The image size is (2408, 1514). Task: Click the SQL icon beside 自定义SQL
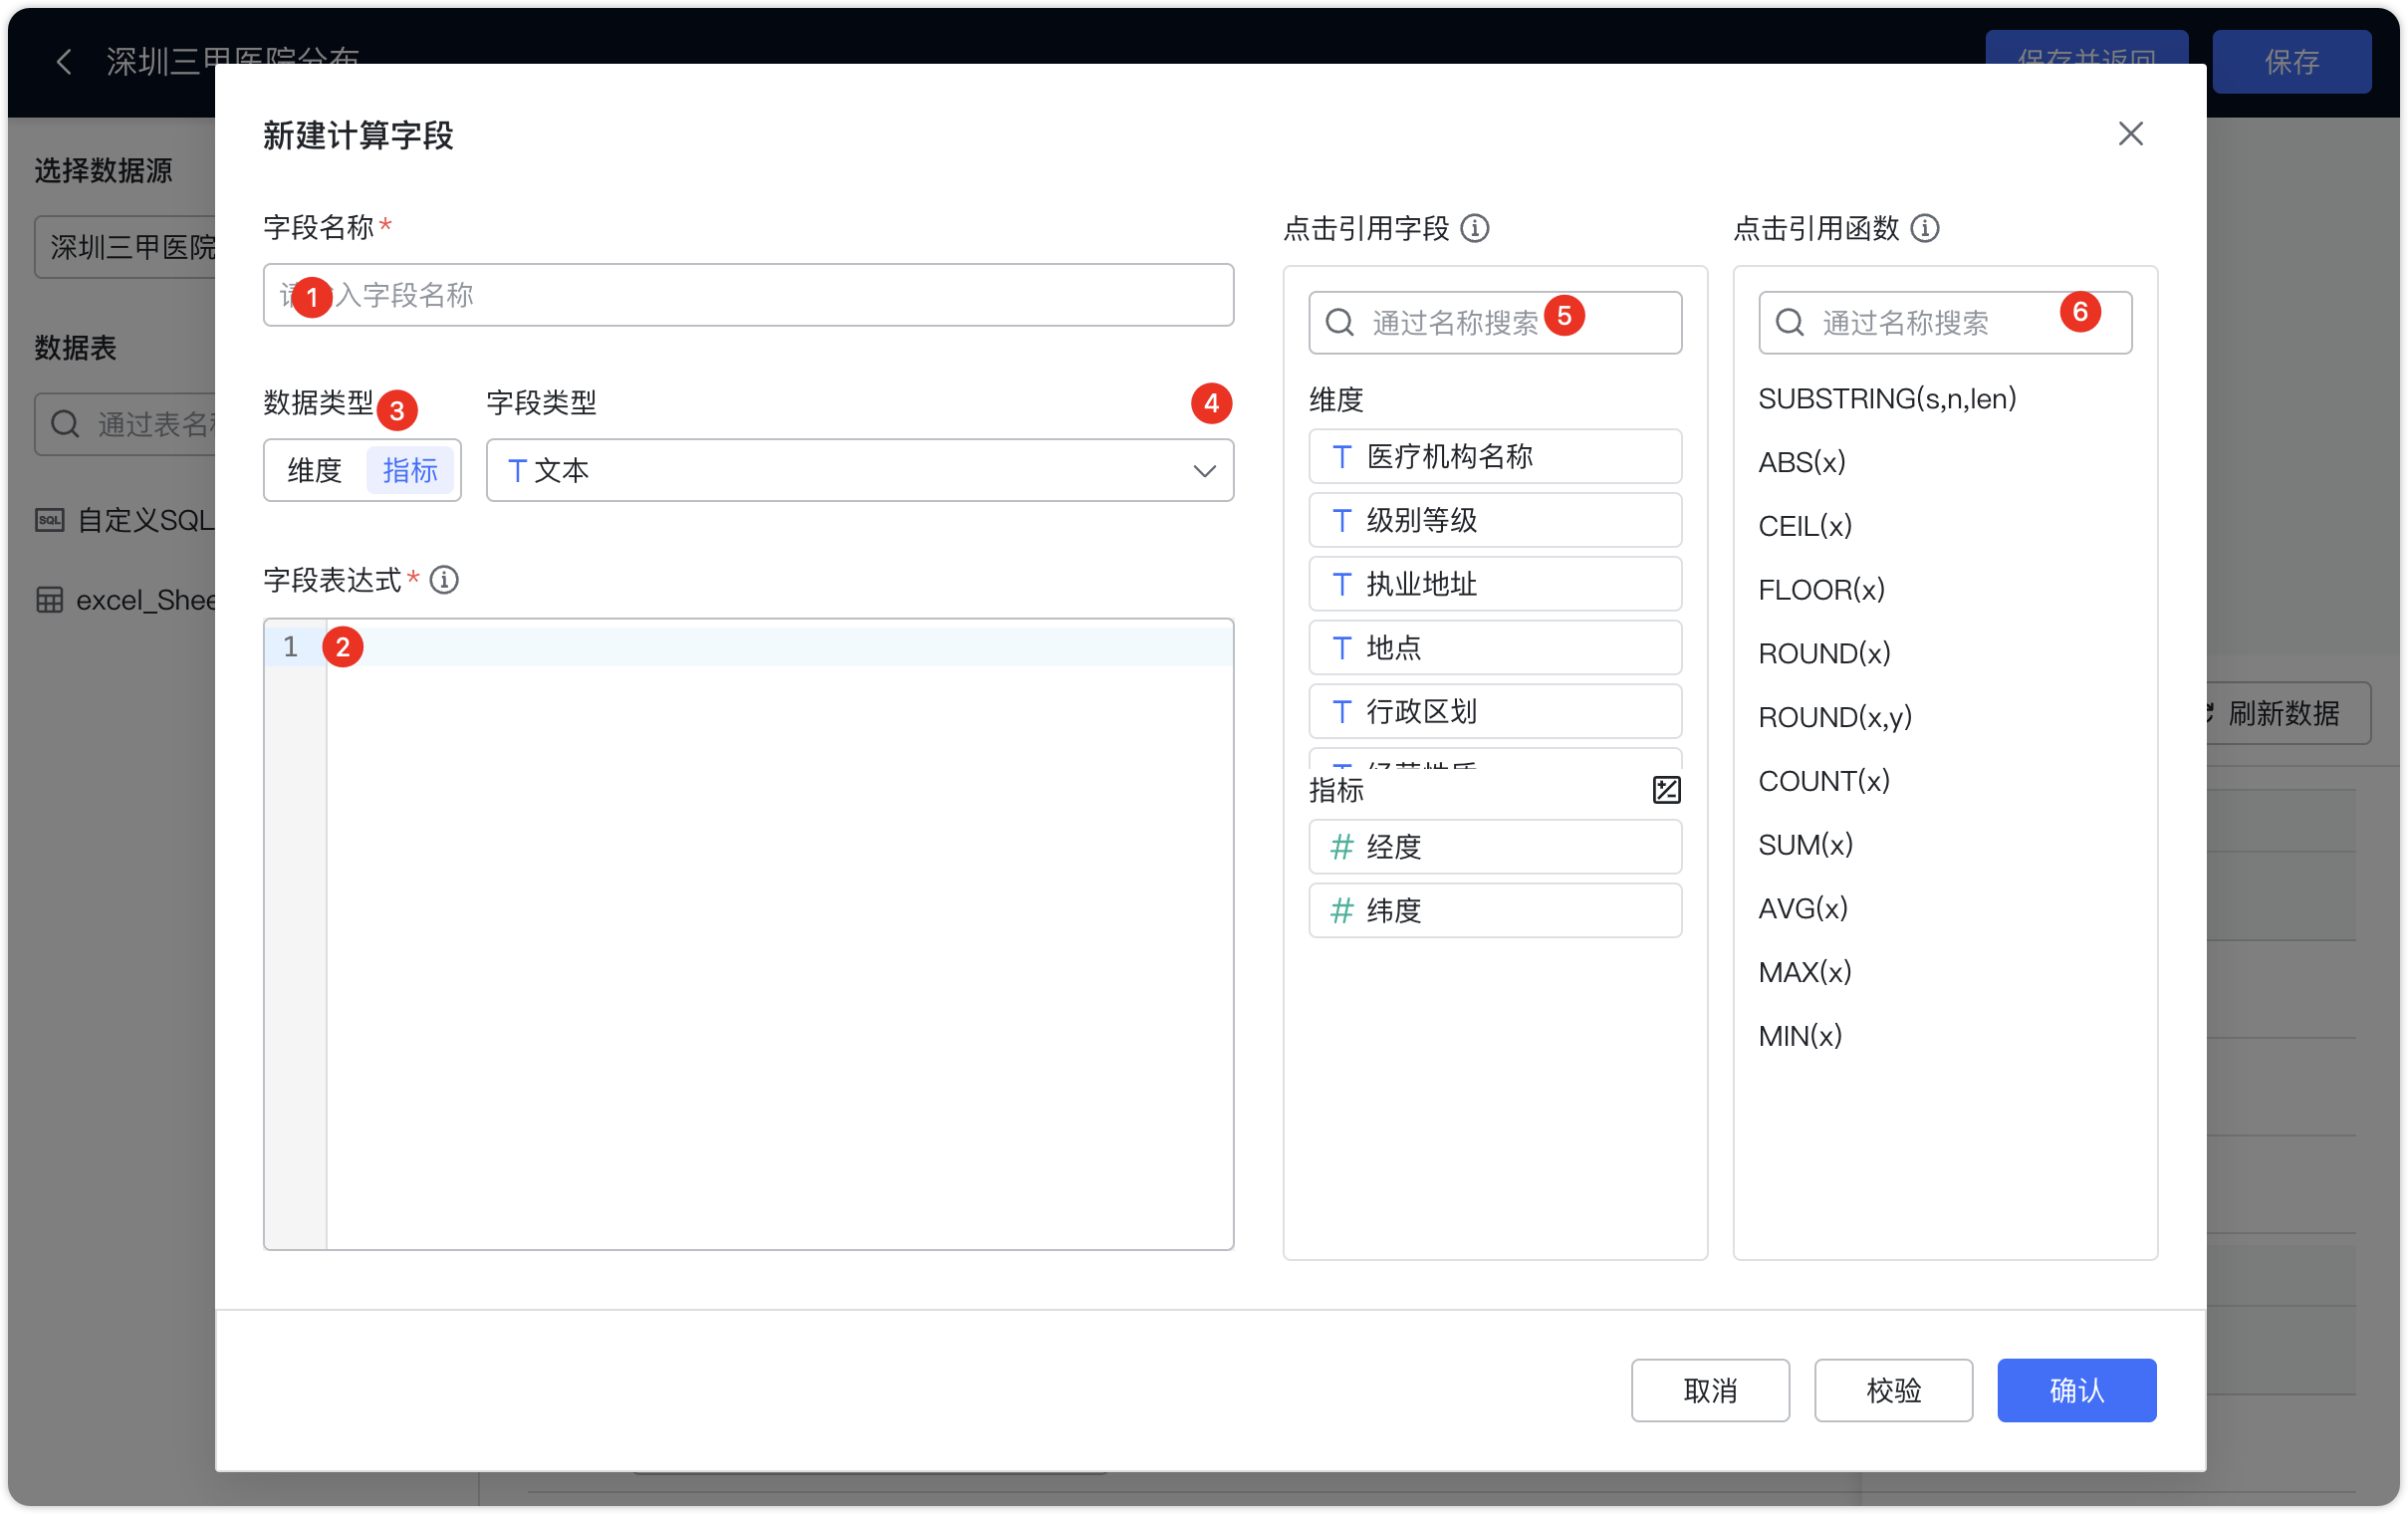coord(50,520)
